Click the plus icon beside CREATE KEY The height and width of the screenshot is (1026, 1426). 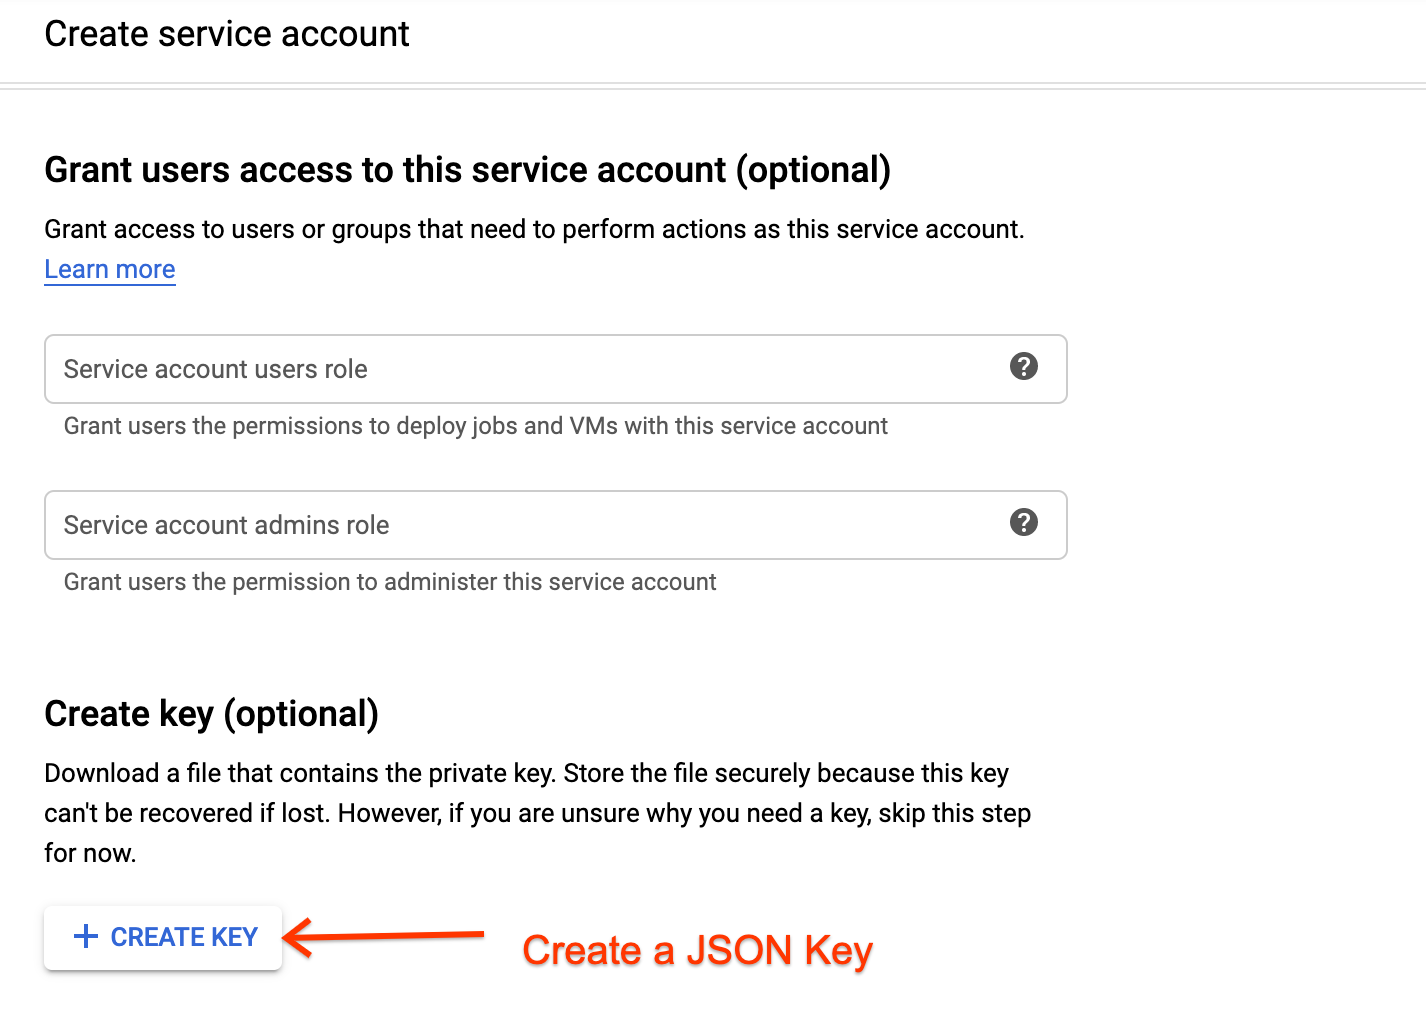pyautogui.click(x=86, y=937)
